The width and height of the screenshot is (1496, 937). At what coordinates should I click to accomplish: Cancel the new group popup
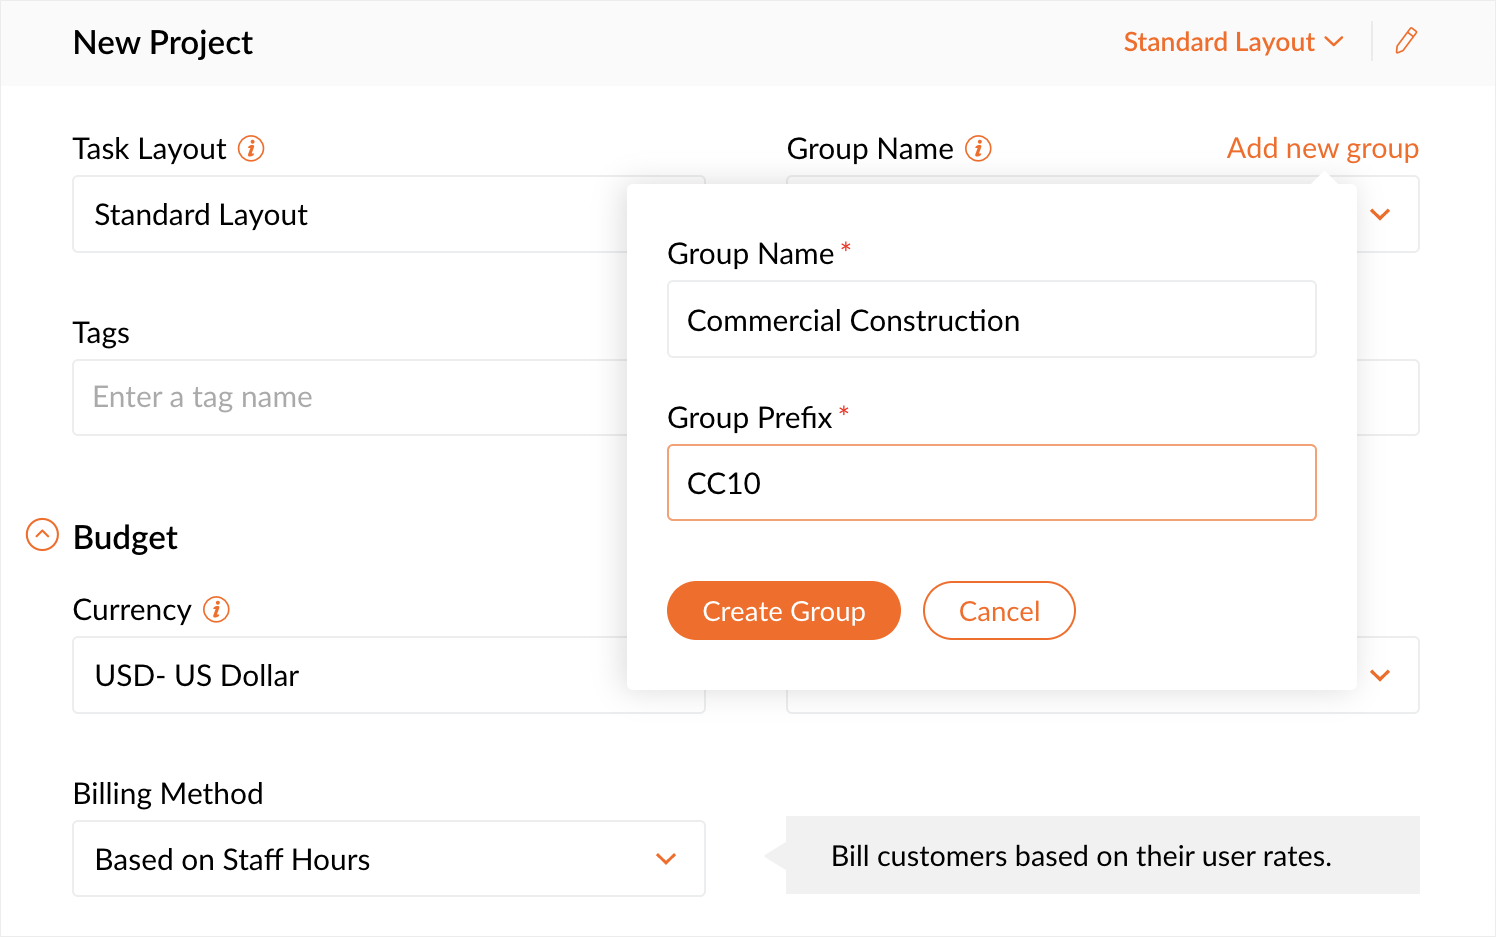(x=998, y=611)
